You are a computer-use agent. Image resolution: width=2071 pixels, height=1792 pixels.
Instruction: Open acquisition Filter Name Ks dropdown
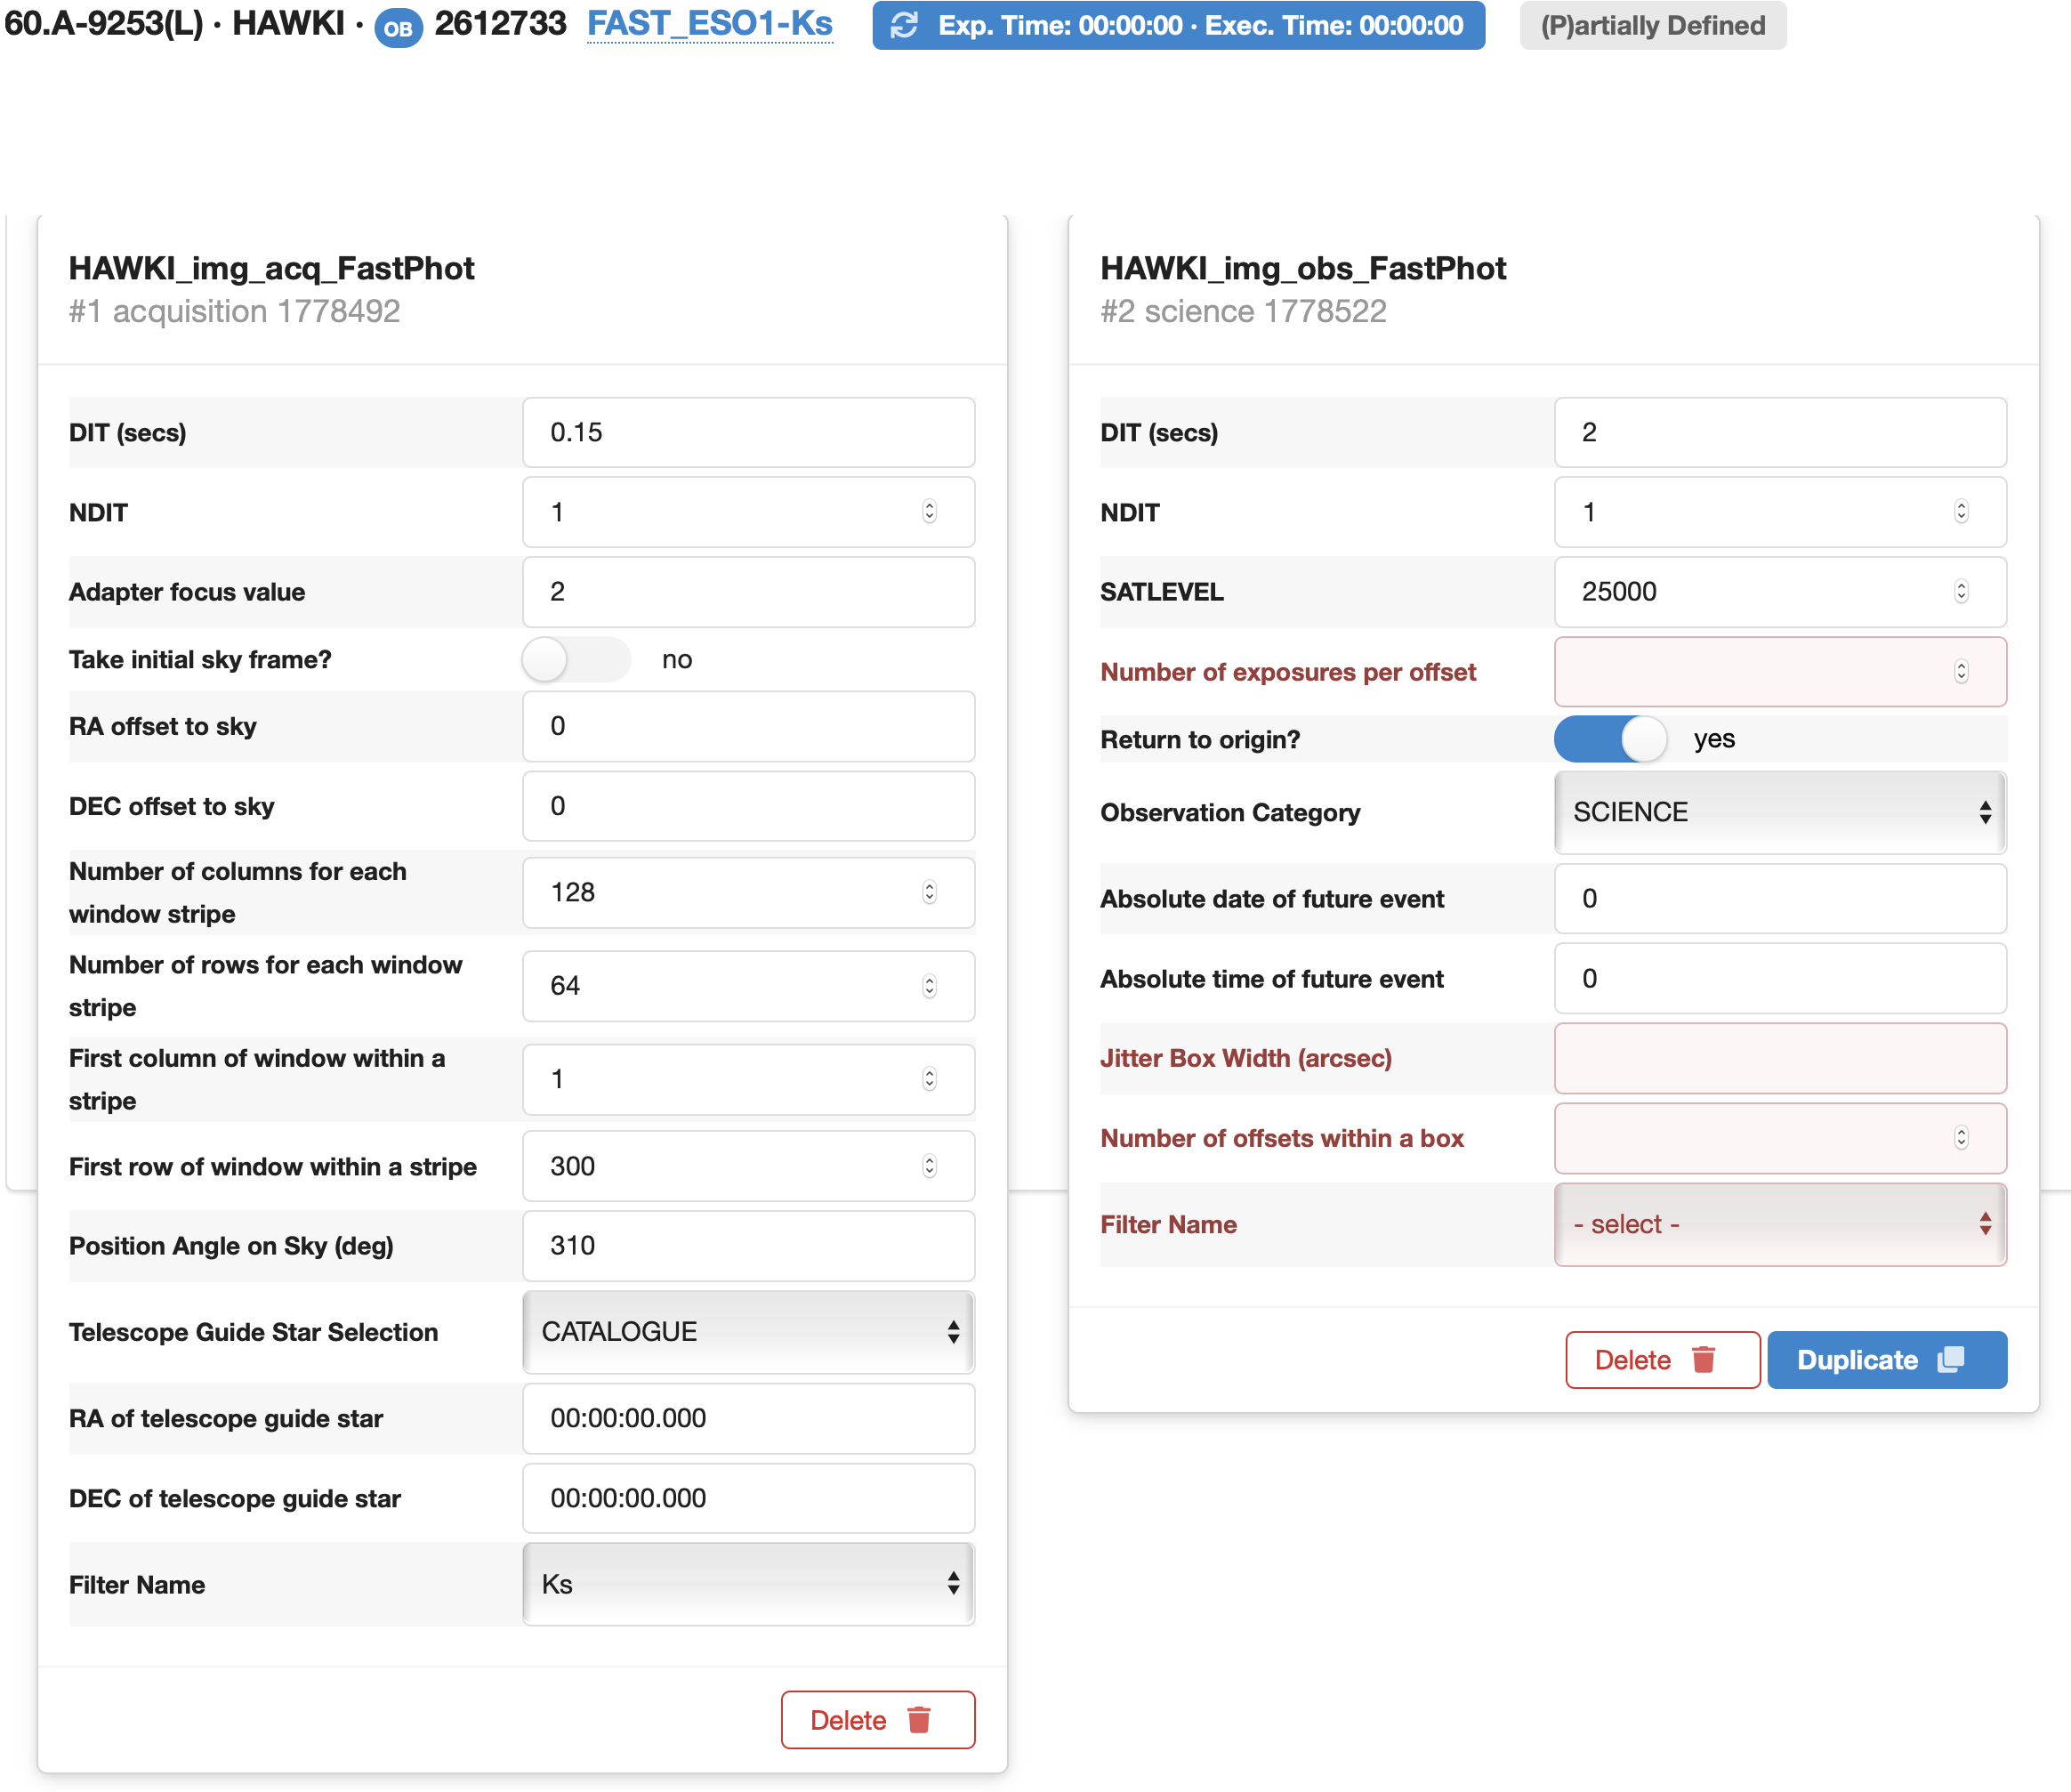(748, 1584)
